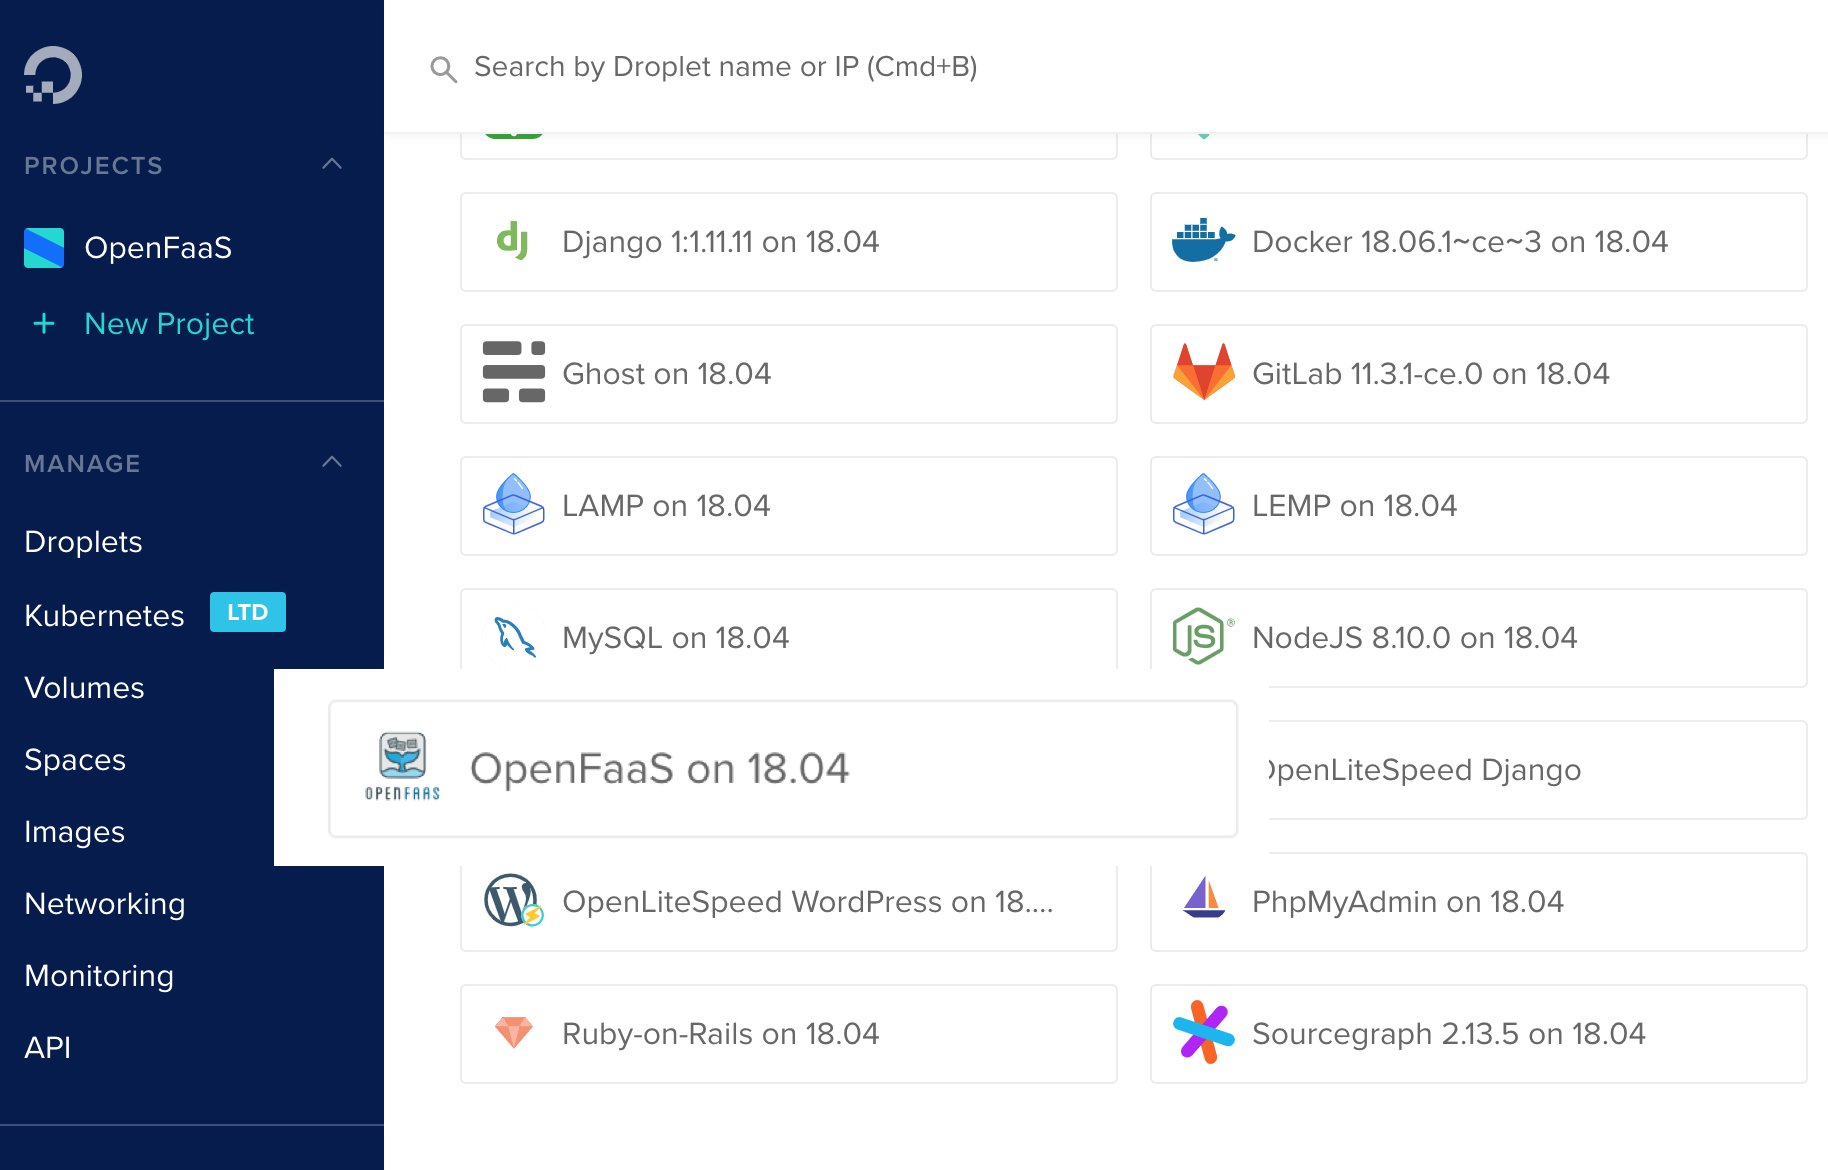The width and height of the screenshot is (1828, 1170).
Task: Open Images in sidebar
Action: [74, 832]
